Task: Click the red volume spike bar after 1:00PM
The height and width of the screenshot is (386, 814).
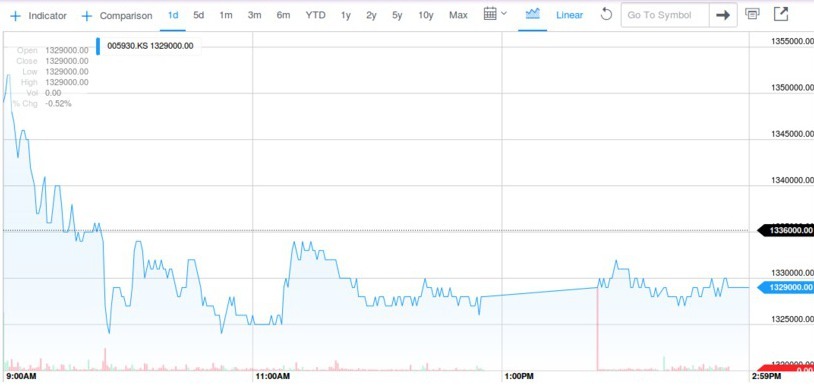Action: click(x=598, y=328)
